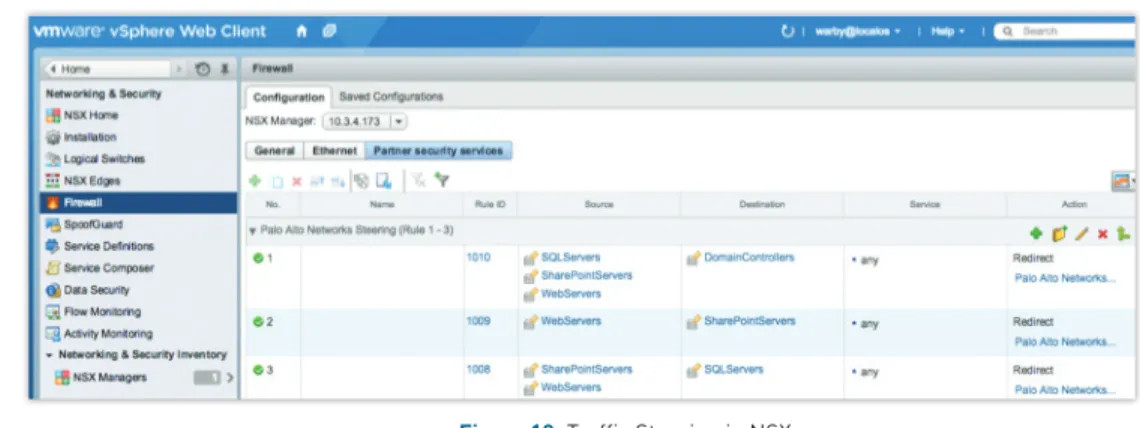Click the copy rule toolbar icon

[x=277, y=182]
